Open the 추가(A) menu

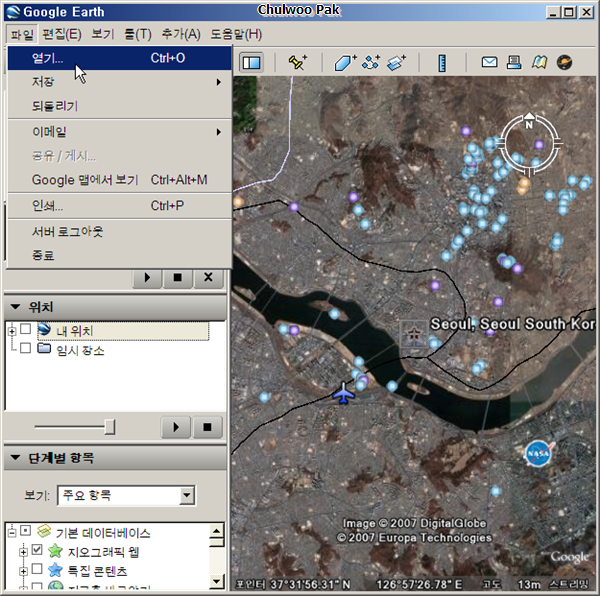(x=181, y=34)
